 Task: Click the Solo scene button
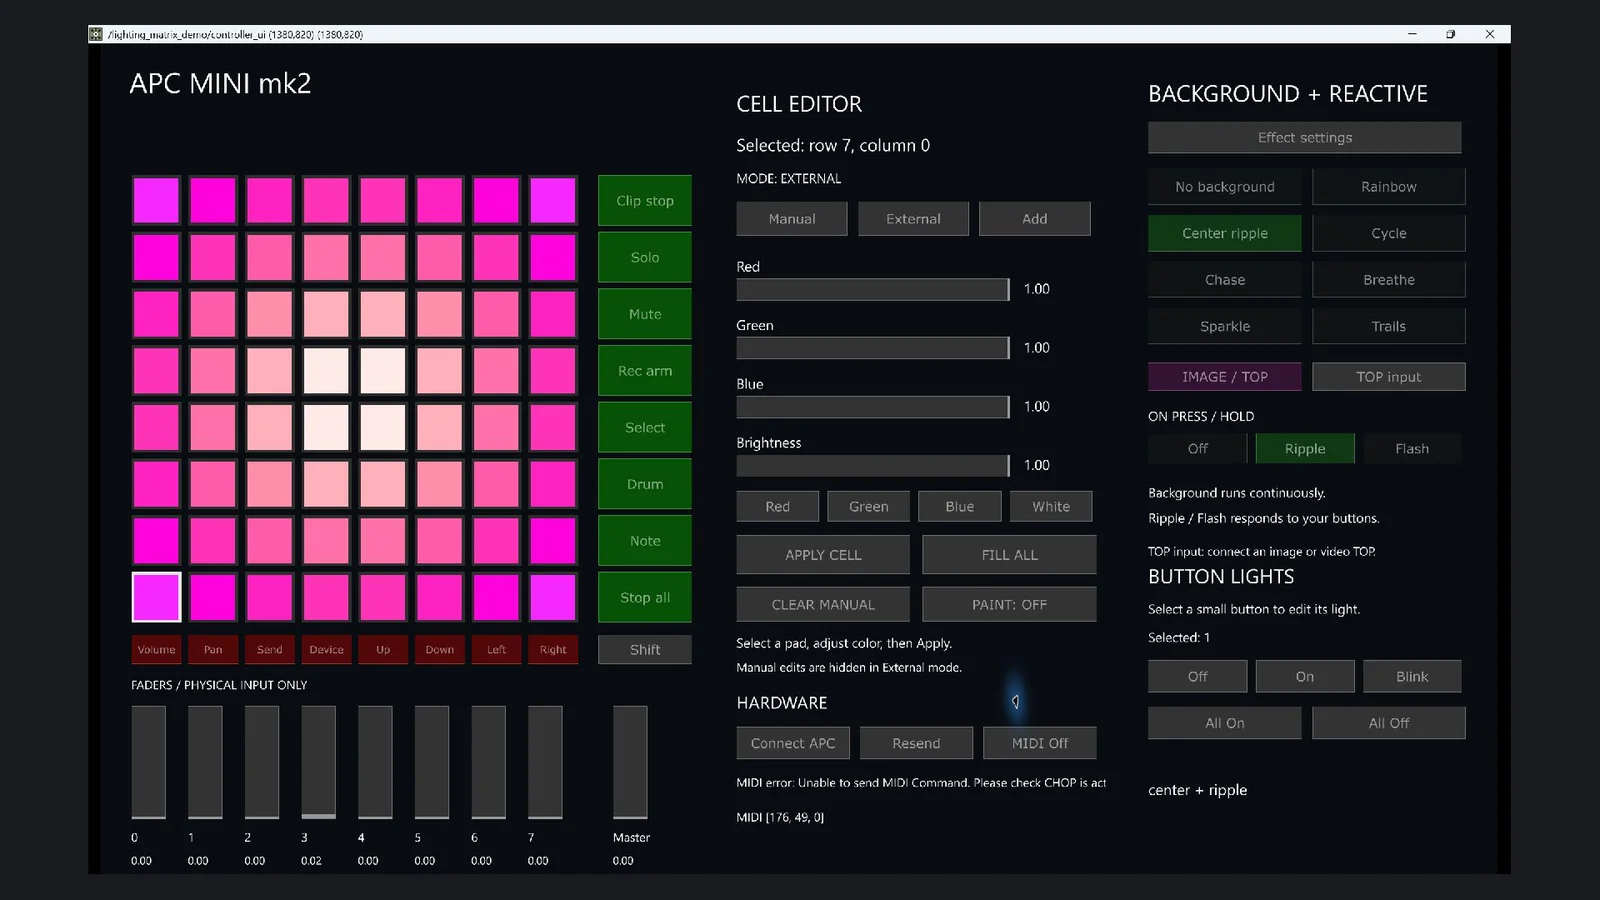[645, 258]
